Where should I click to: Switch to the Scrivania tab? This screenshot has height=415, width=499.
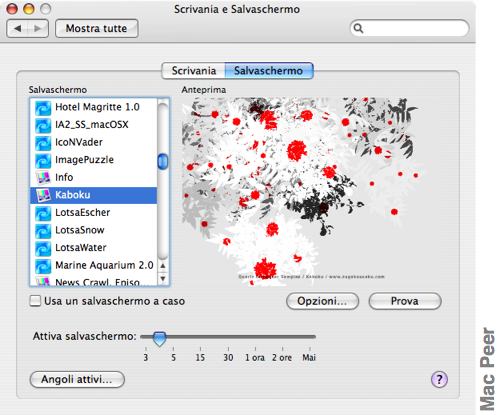point(193,71)
